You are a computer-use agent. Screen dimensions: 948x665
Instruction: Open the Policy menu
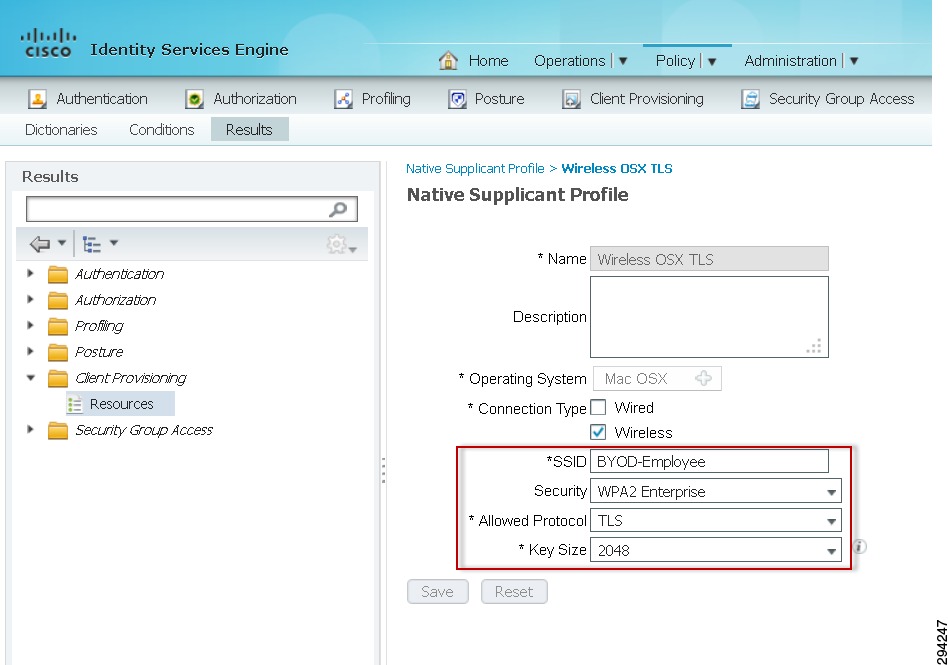tap(675, 61)
